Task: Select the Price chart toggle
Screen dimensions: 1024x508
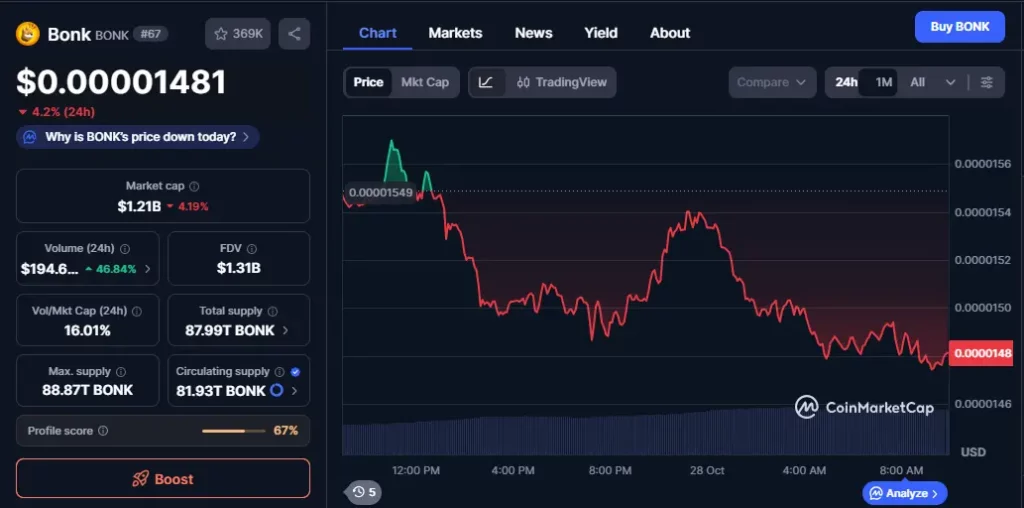Action: [368, 82]
